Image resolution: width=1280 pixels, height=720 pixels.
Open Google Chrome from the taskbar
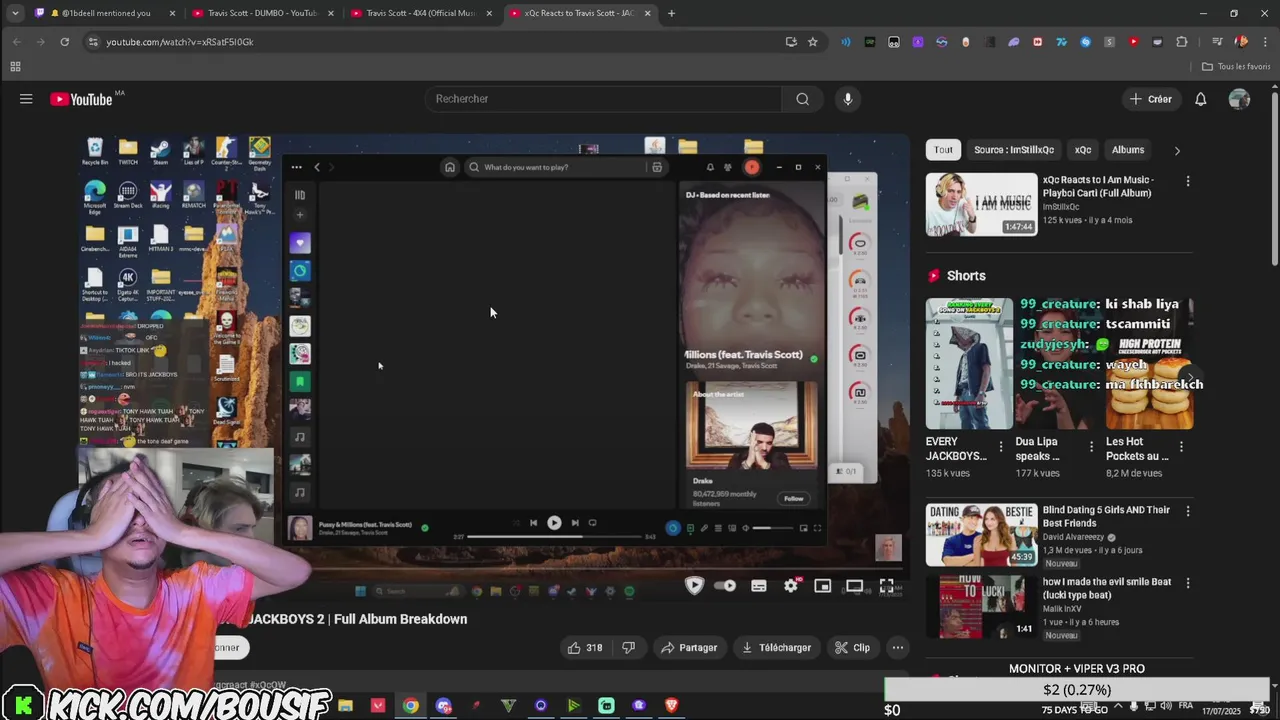(x=411, y=705)
